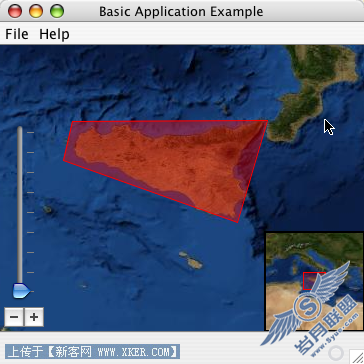Maximize the window with the green button
Image resolution: width=364 pixels, height=364 pixels.
(57, 11)
